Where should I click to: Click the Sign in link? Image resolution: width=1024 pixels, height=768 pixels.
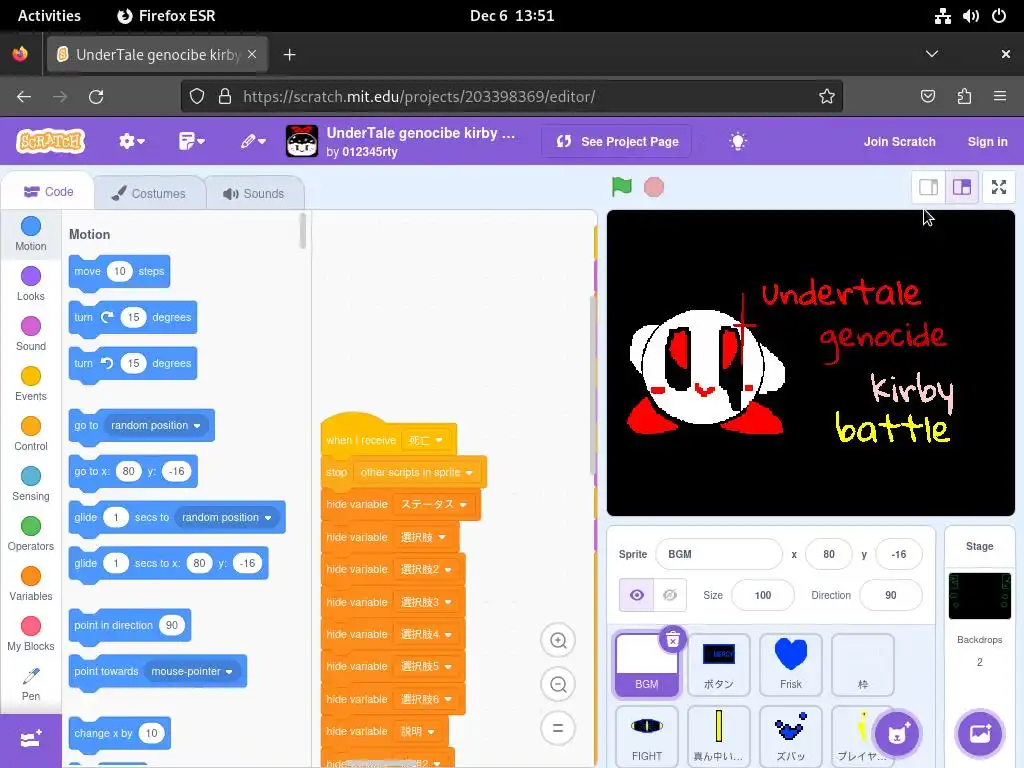(987, 141)
